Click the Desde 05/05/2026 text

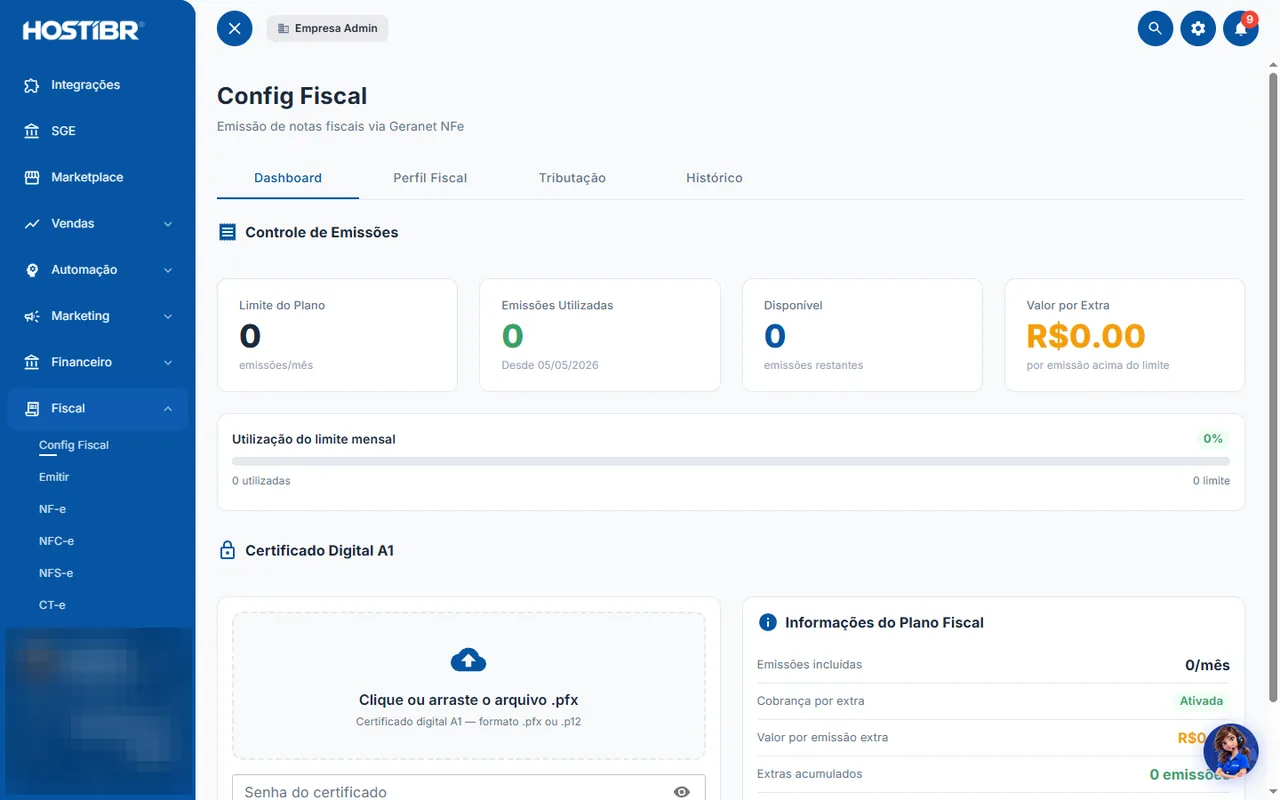tap(550, 365)
